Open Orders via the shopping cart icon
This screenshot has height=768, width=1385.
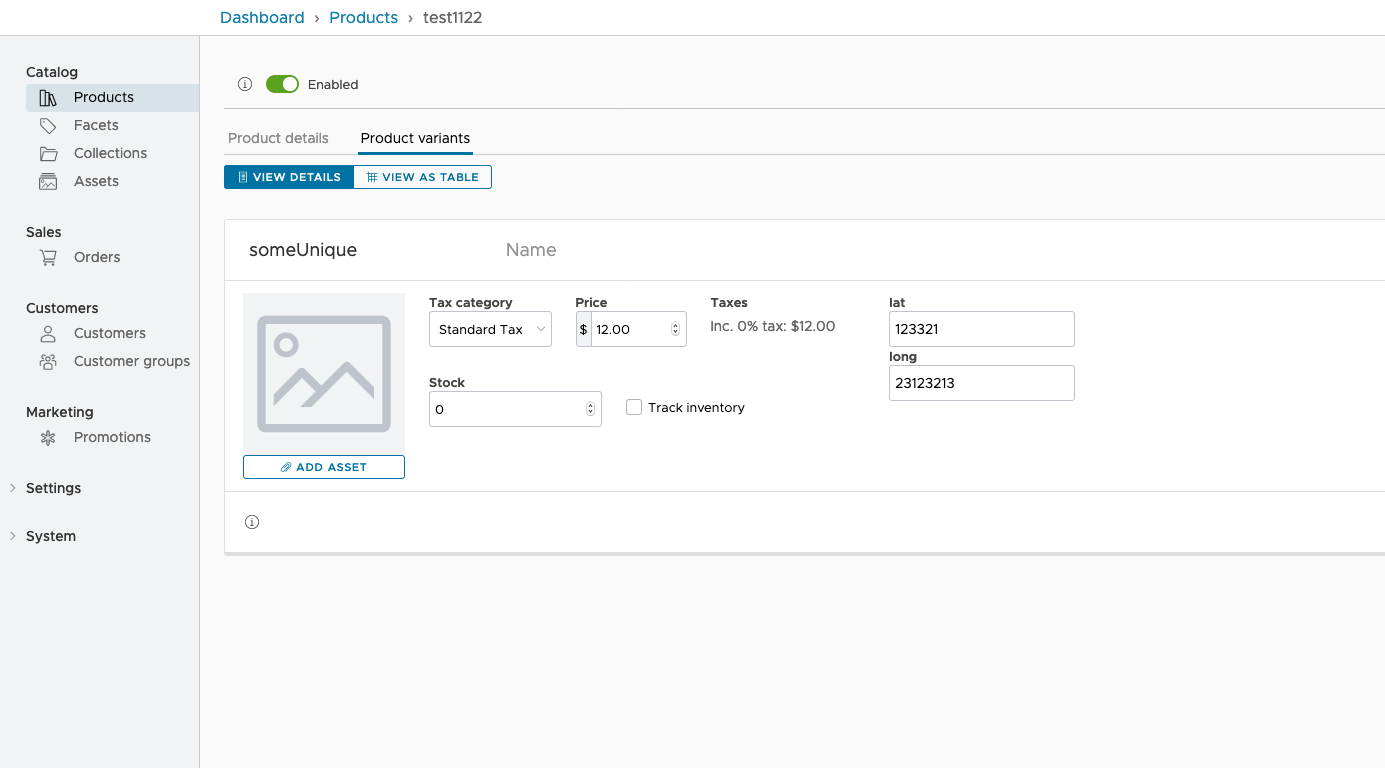[x=48, y=257]
